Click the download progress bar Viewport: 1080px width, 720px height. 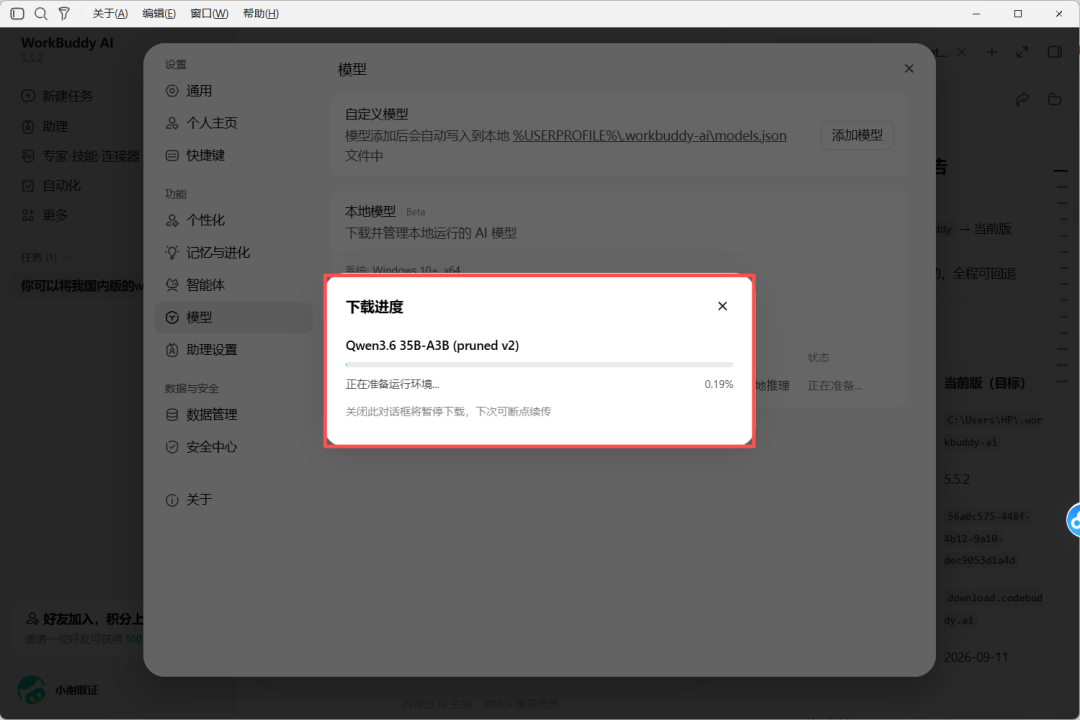(539, 364)
